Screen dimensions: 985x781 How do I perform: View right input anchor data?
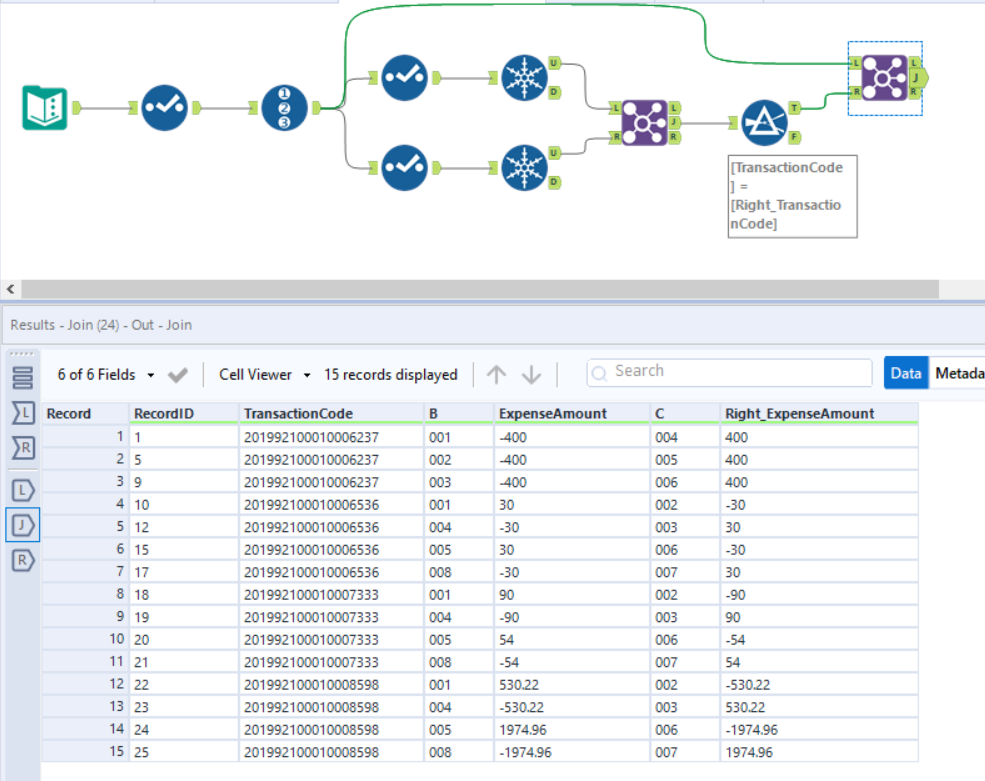23,448
